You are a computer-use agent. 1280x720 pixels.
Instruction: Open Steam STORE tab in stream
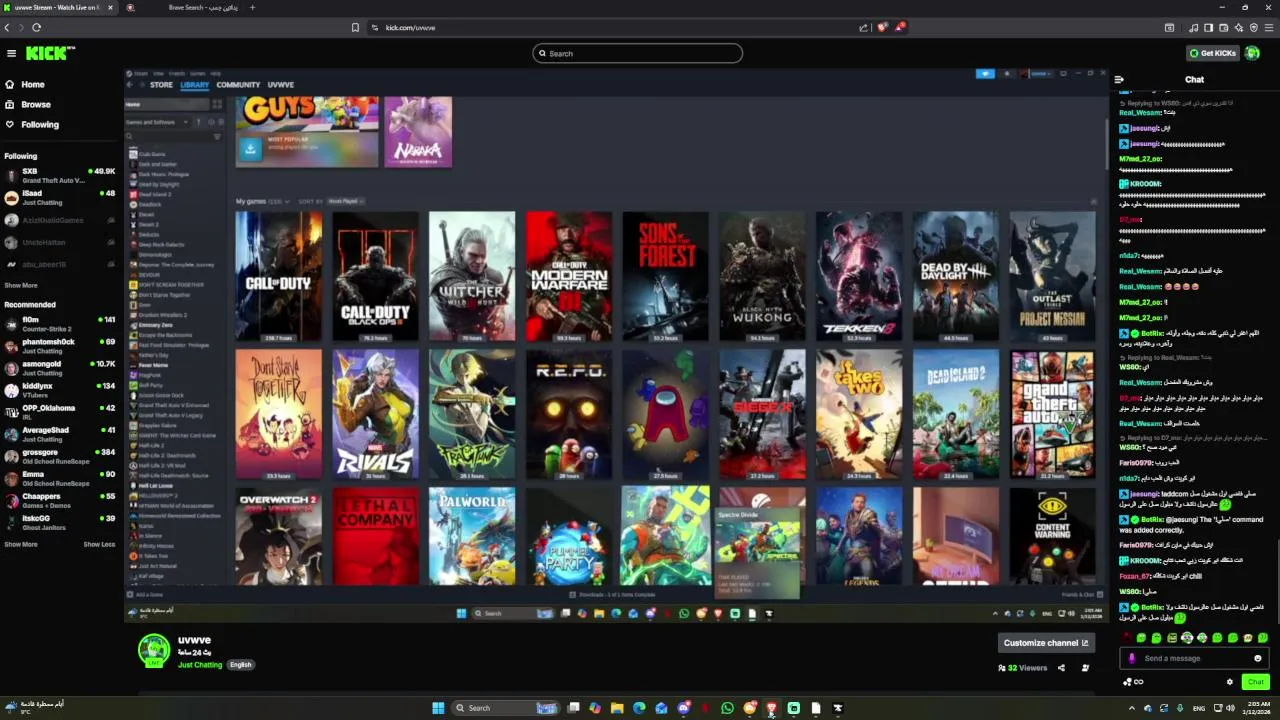tap(161, 85)
